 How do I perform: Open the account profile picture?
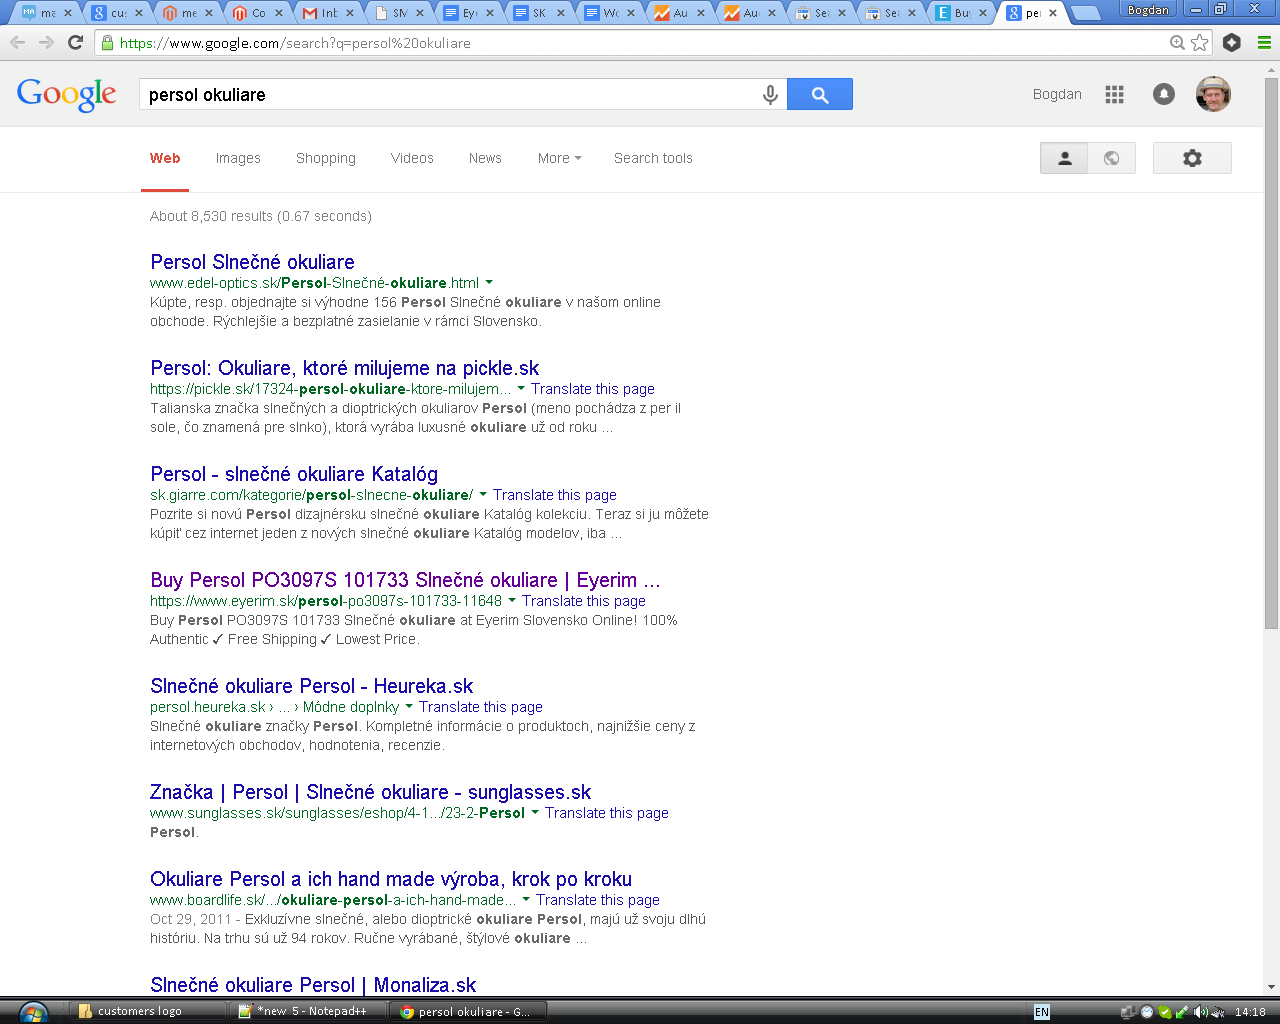1213,94
